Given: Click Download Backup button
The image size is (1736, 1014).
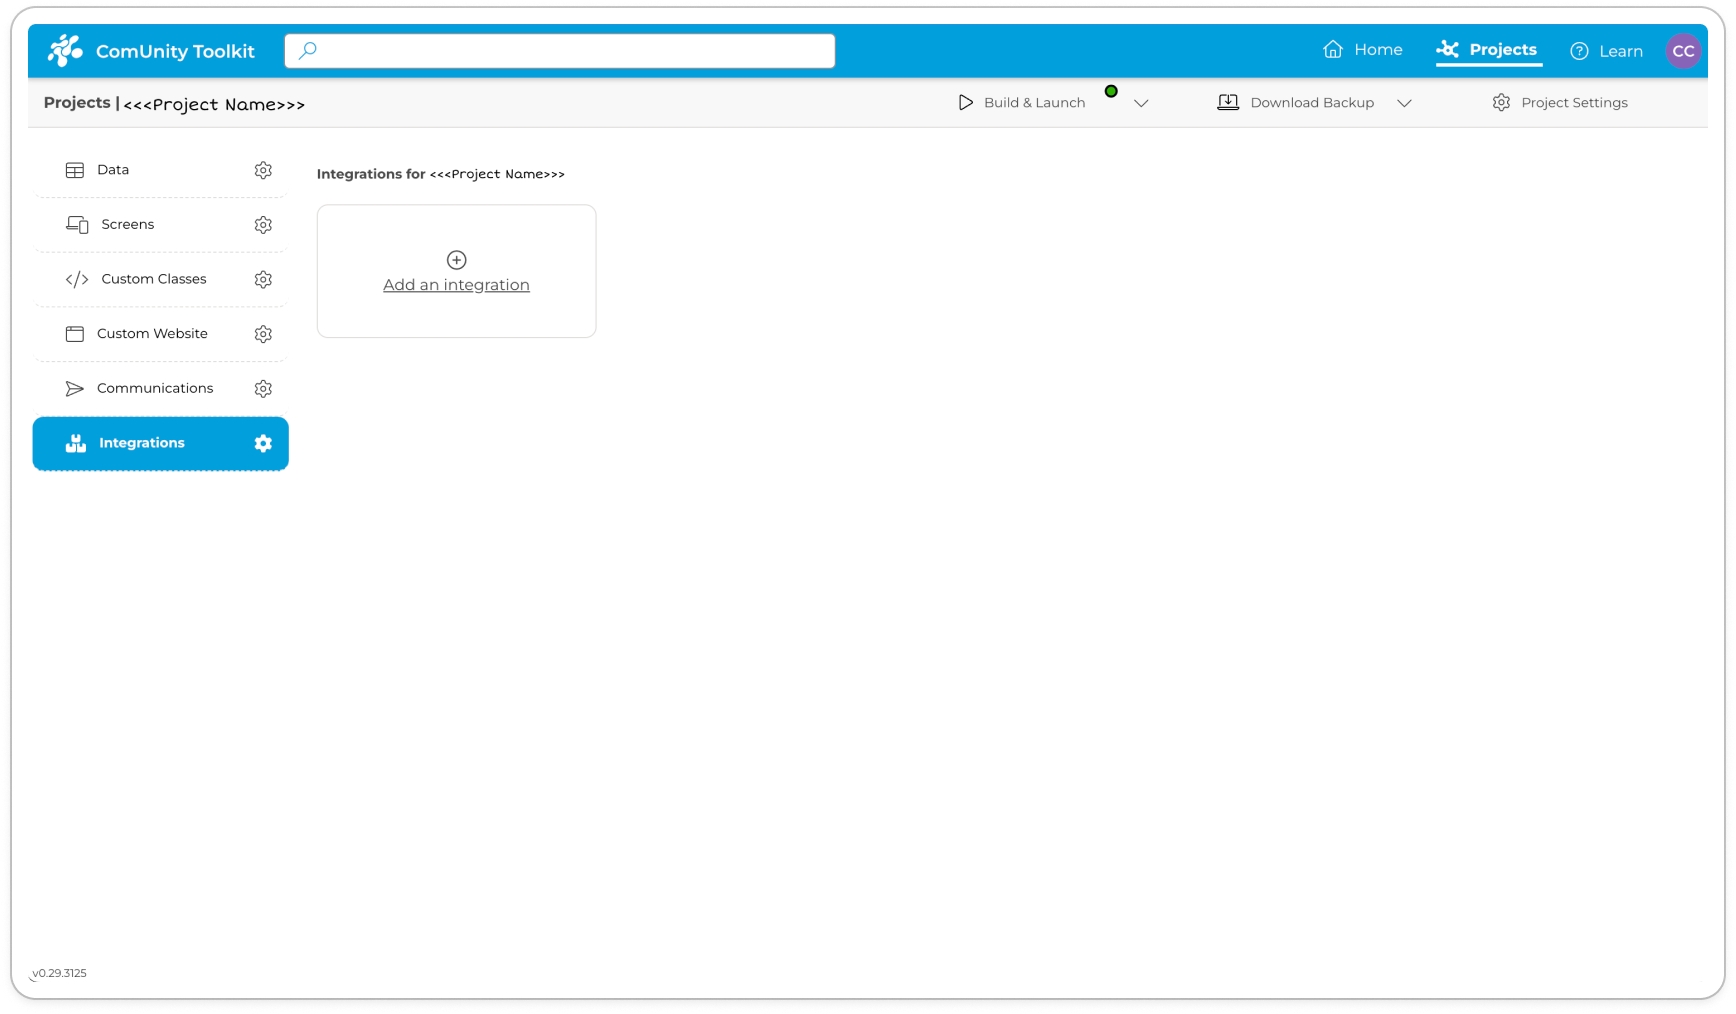Looking at the screenshot, I should point(1296,103).
